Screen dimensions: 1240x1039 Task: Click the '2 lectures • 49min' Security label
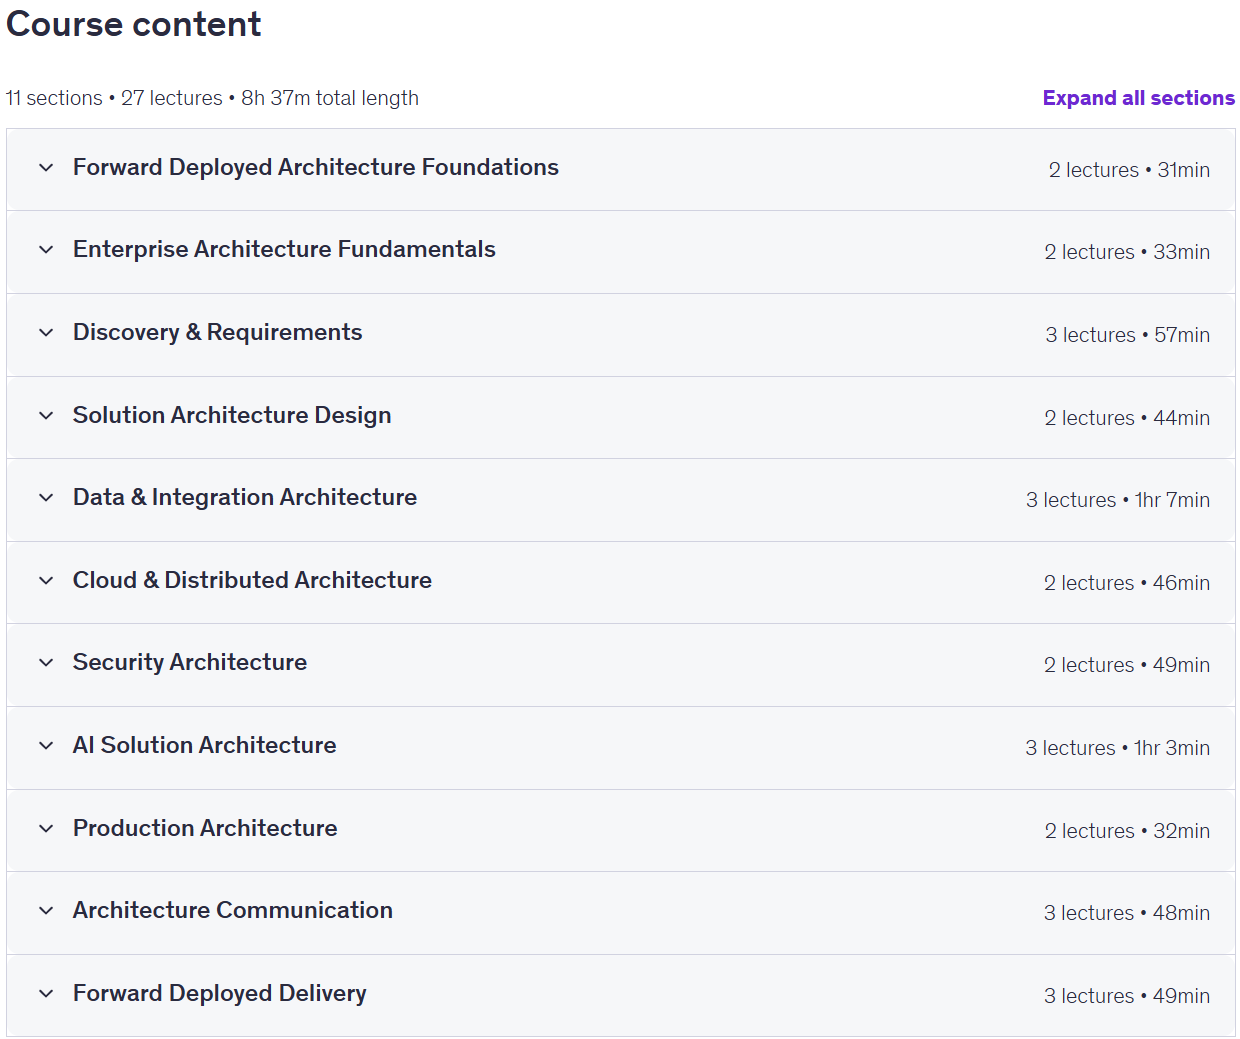pyautogui.click(x=1127, y=665)
